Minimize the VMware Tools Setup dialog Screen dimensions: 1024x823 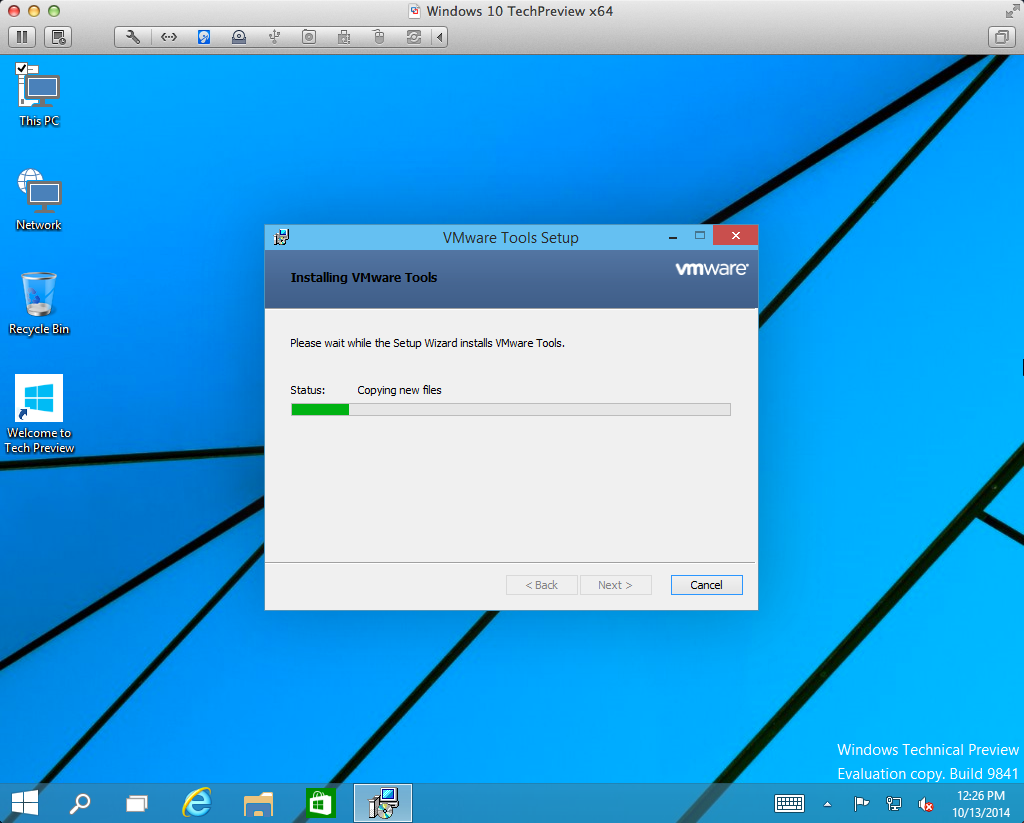point(673,236)
